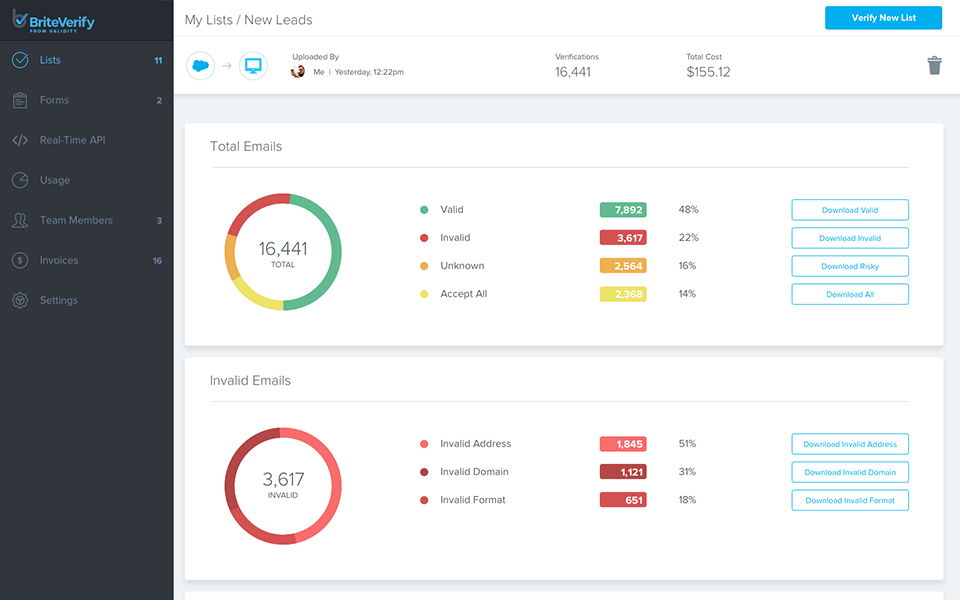
Task: Click the yellow Accept All legend dot
Action: point(424,294)
